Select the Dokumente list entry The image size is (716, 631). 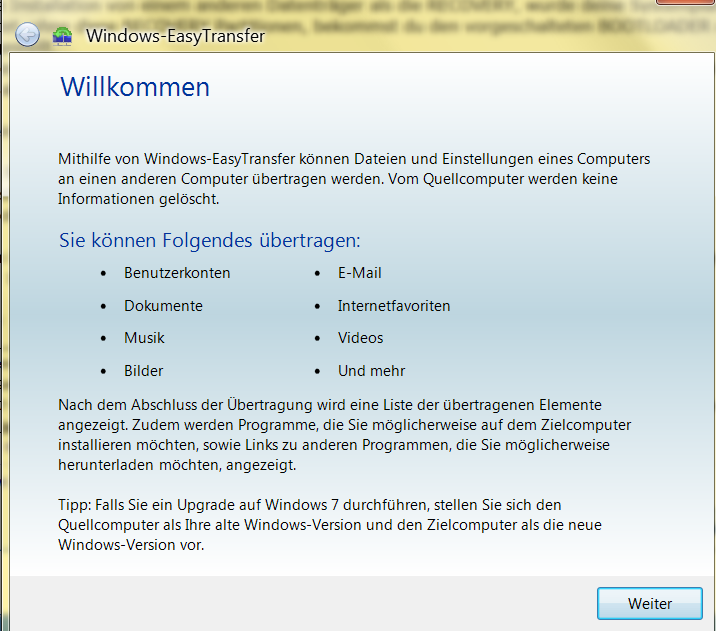coord(163,305)
